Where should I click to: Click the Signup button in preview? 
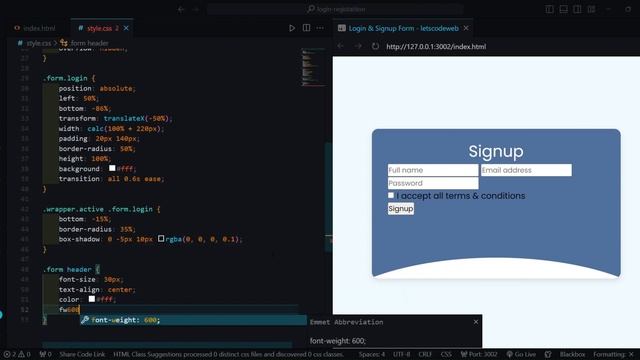pyautogui.click(x=400, y=209)
